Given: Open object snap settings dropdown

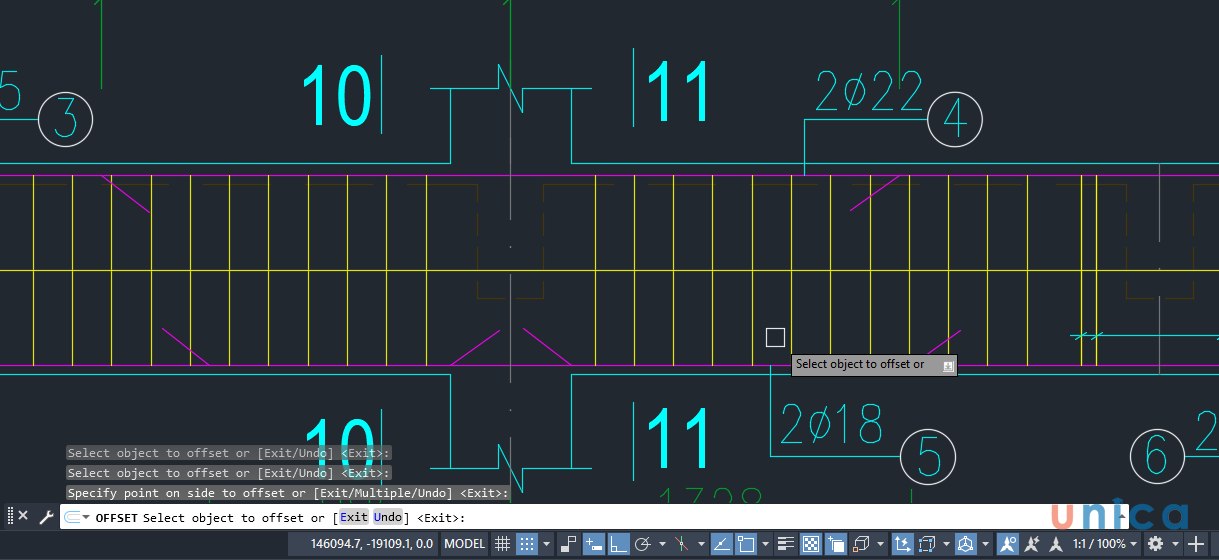Looking at the screenshot, I should pyautogui.click(x=765, y=544).
